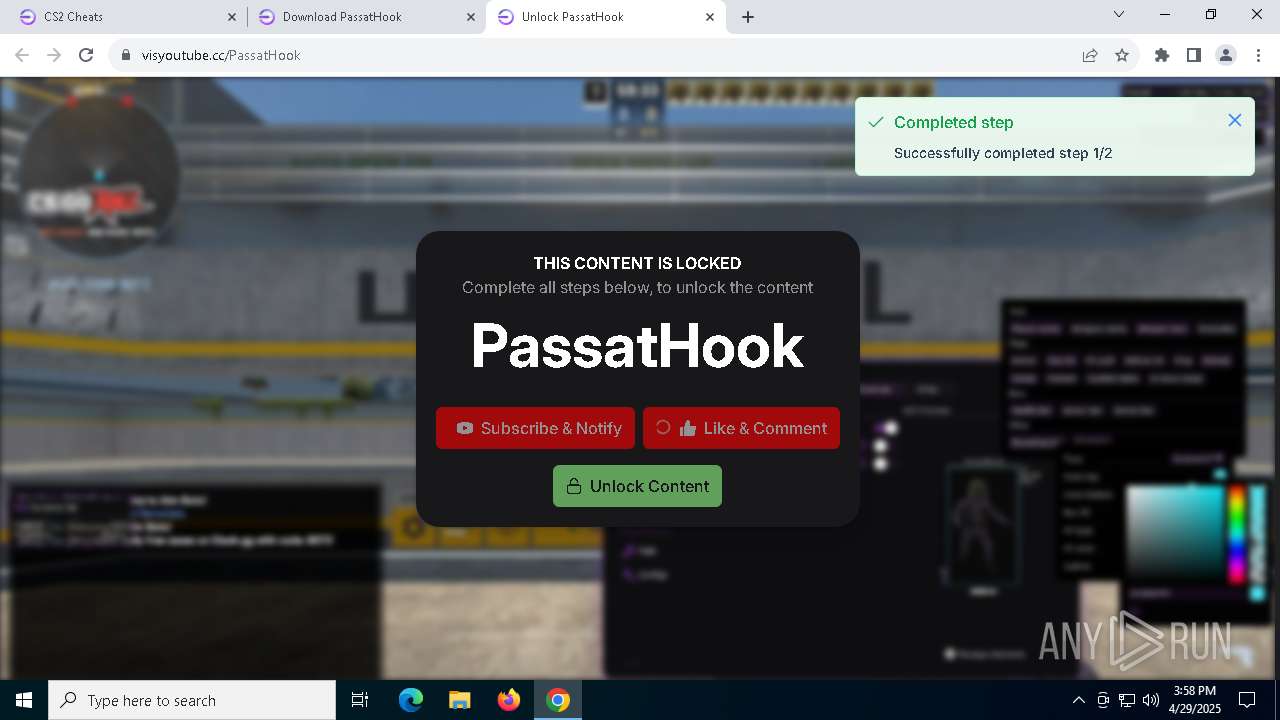
Task: Click the padlock icon on Unlock Content
Action: [574, 486]
